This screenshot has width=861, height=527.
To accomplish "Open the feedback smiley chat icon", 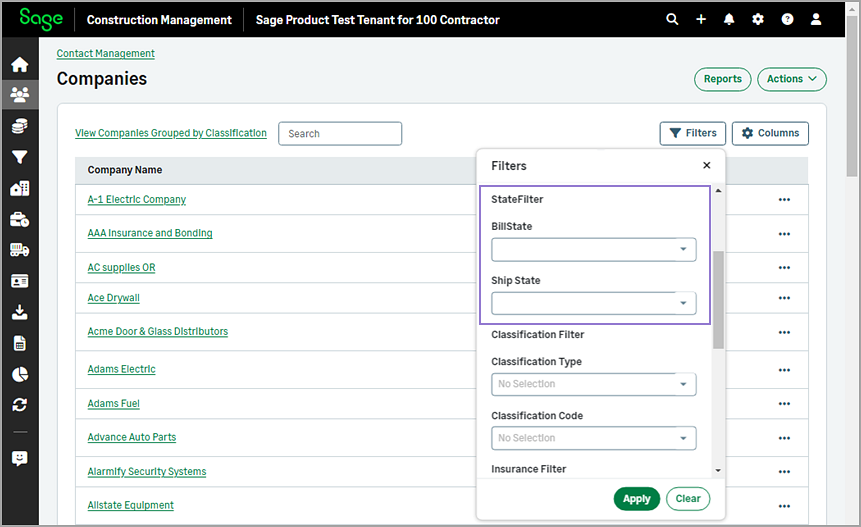I will click(x=20, y=458).
